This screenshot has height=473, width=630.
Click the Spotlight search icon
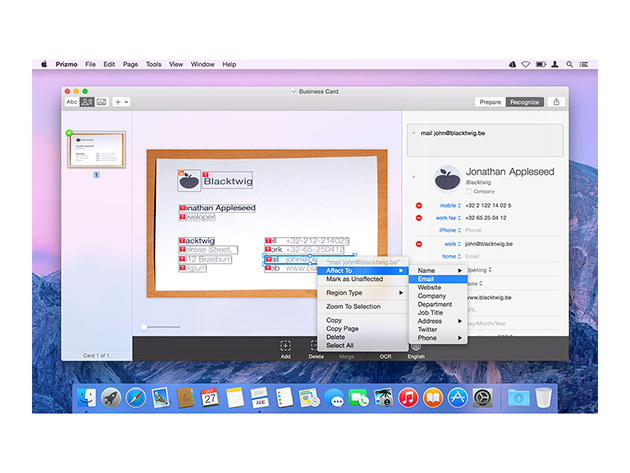point(569,64)
